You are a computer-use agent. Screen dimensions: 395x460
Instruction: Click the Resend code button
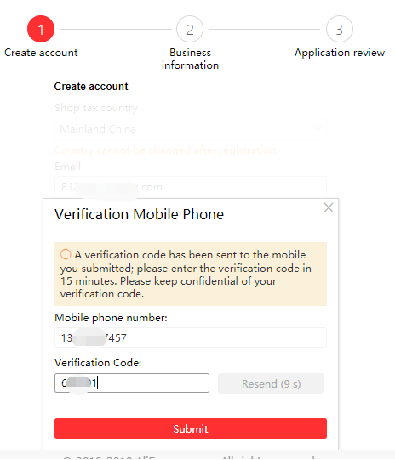(271, 384)
